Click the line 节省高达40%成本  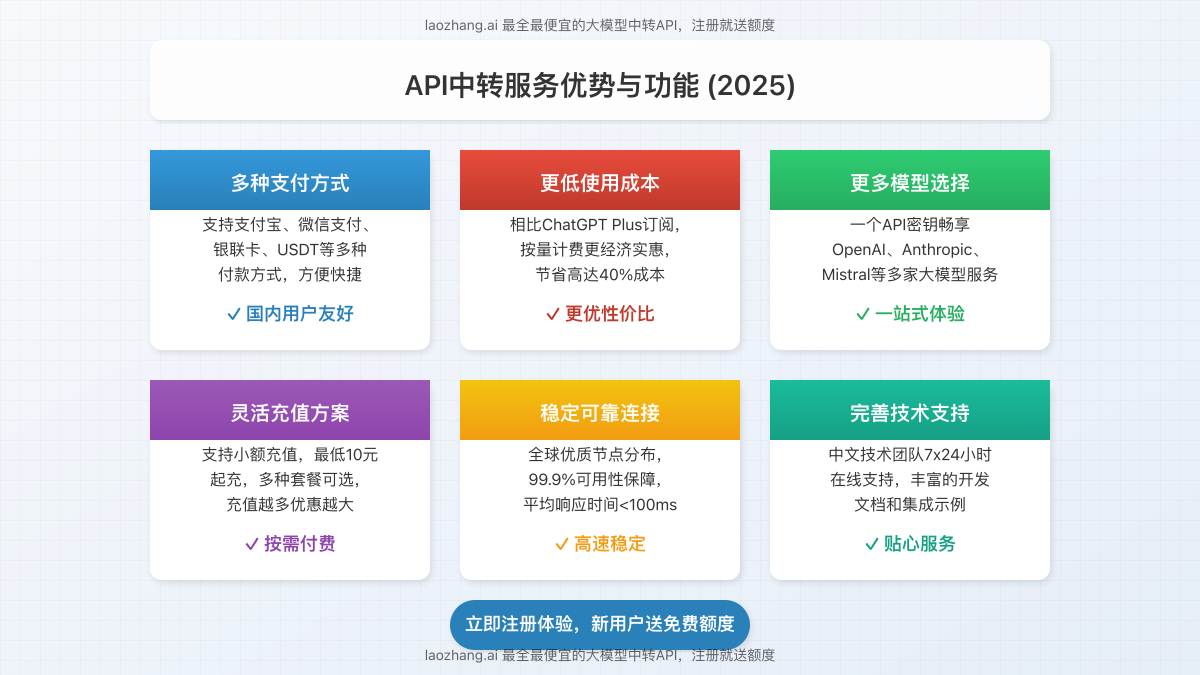click(x=600, y=275)
